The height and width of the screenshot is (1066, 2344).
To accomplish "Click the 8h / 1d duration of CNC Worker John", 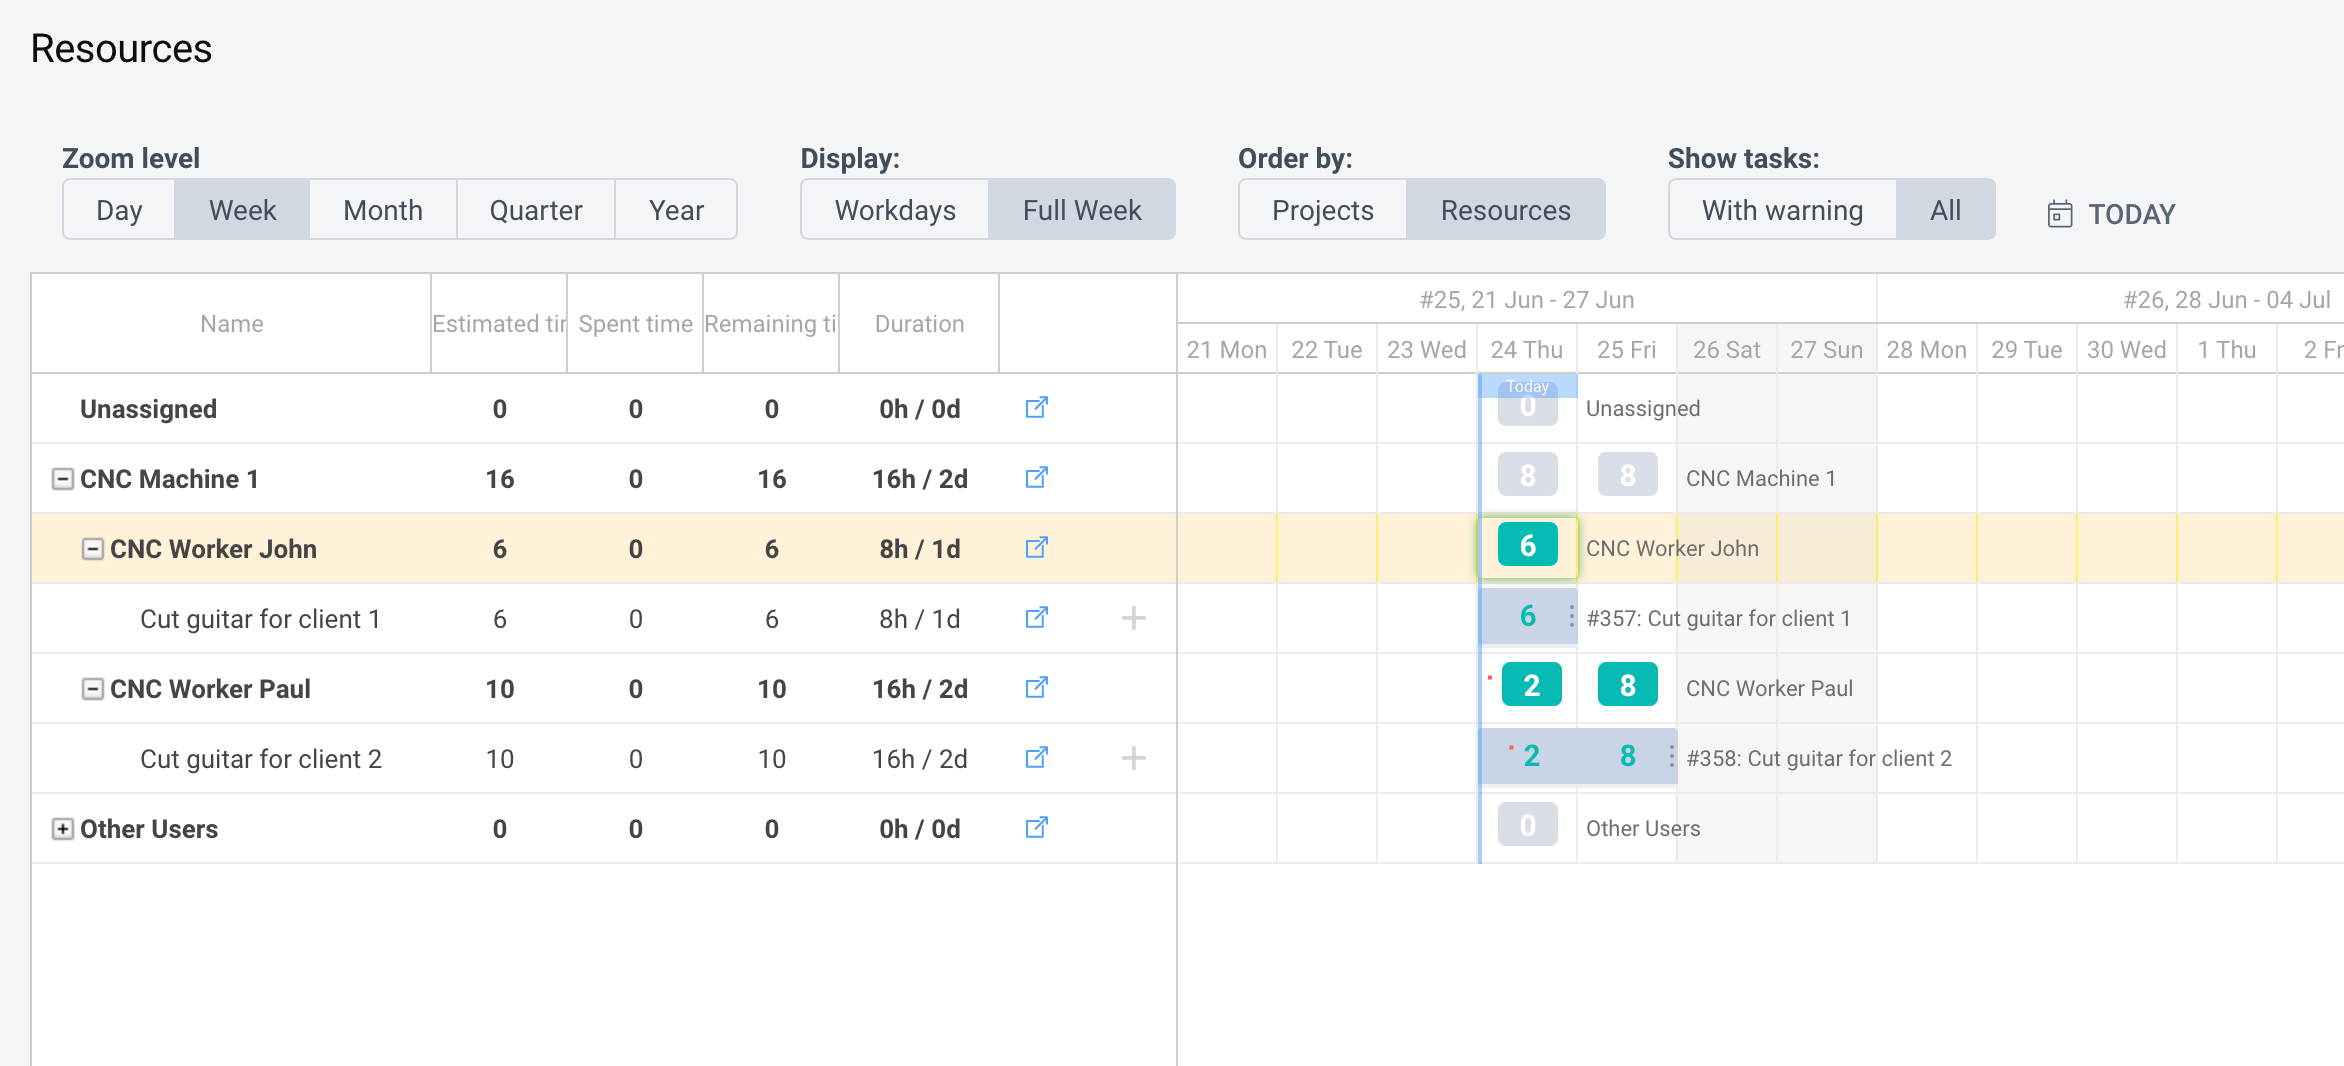I will 919,549.
